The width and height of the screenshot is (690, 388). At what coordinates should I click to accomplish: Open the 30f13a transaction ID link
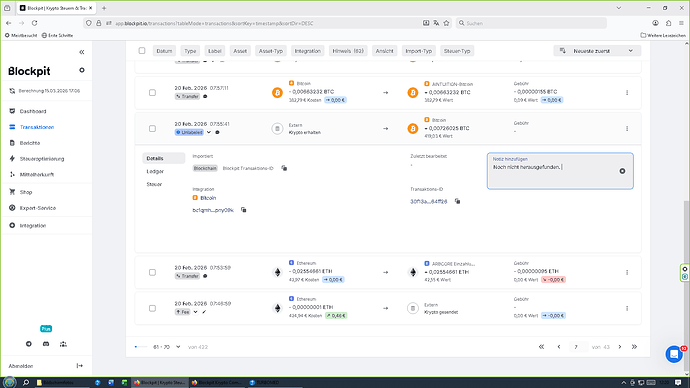click(429, 201)
